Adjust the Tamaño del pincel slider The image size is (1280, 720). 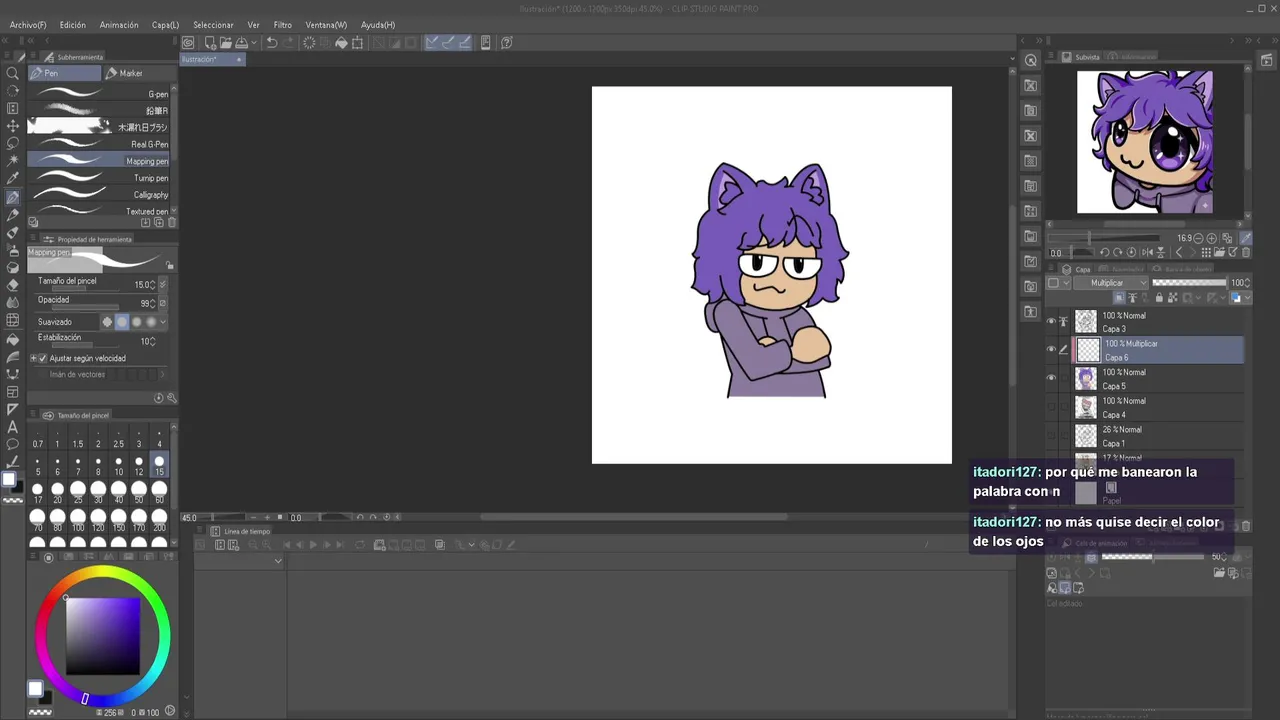pos(84,289)
